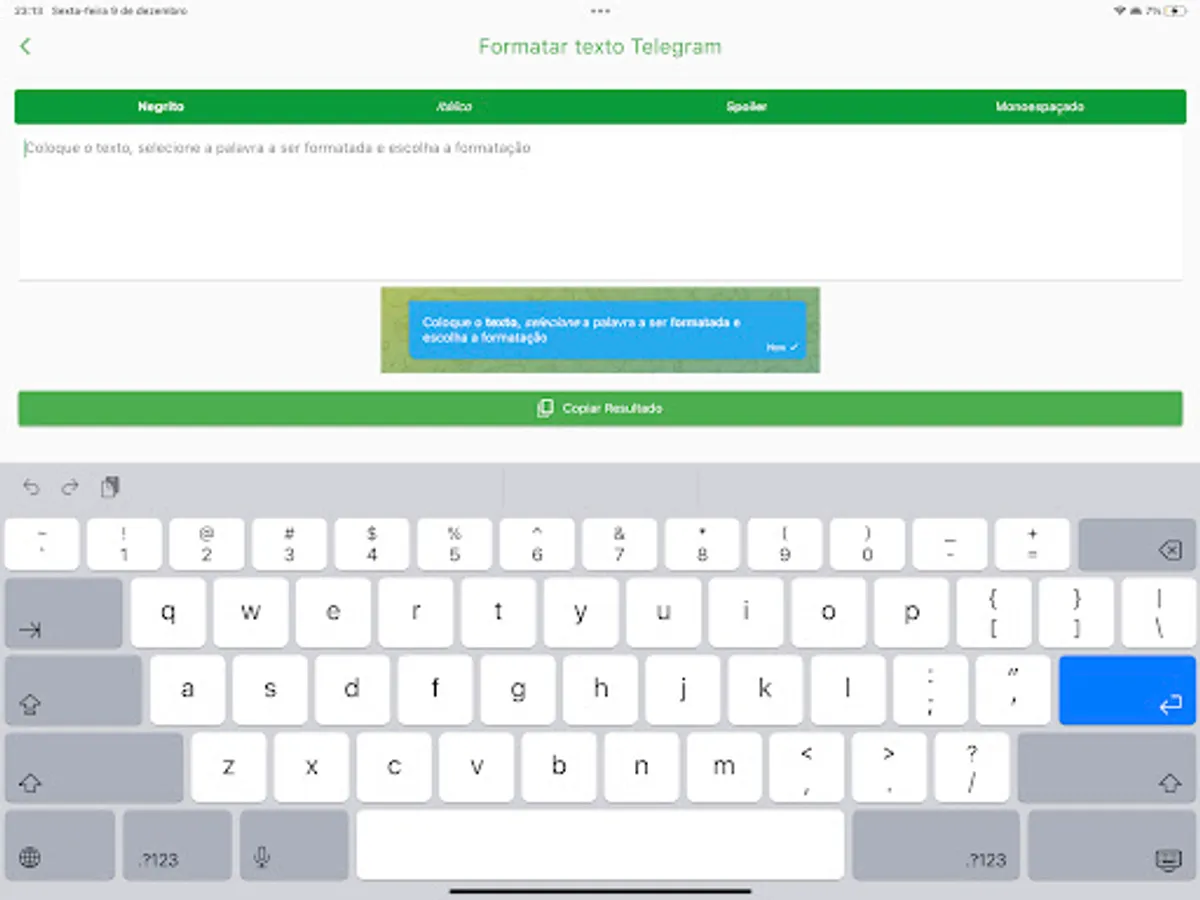The image size is (1200, 900).
Task: Tap the number 0 key
Action: pos(867,544)
